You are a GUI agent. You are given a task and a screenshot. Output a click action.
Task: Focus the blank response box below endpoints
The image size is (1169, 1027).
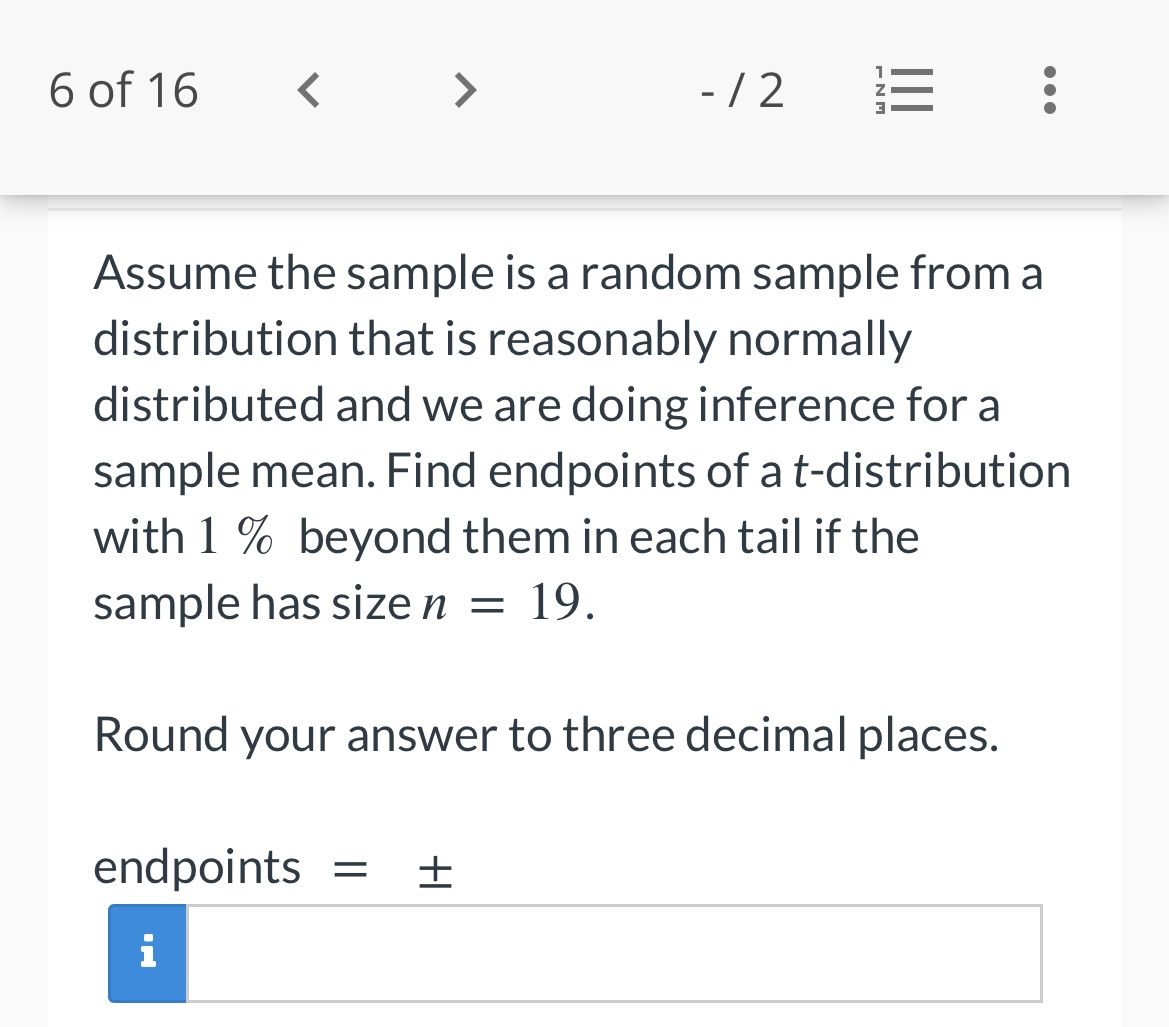point(613,953)
